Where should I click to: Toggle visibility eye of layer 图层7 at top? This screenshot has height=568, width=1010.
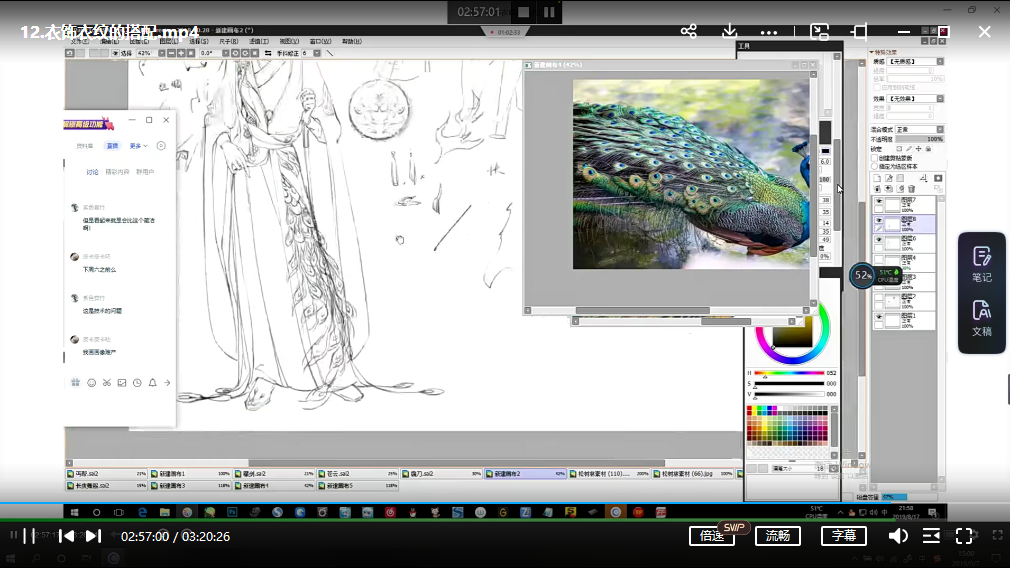pos(879,202)
